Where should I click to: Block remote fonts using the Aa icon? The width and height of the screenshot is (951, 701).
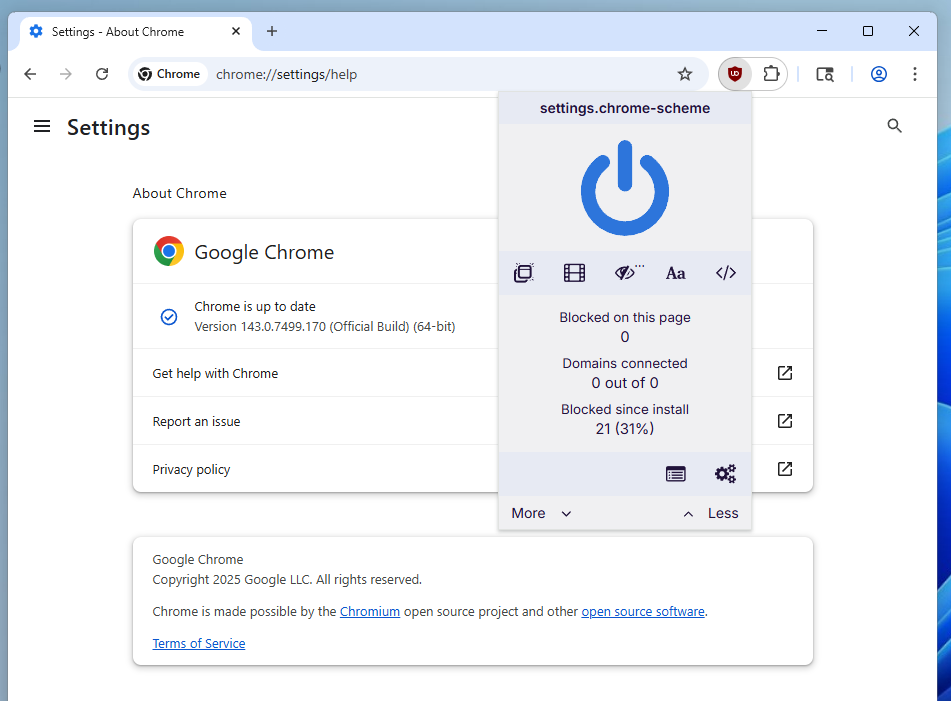(x=675, y=272)
